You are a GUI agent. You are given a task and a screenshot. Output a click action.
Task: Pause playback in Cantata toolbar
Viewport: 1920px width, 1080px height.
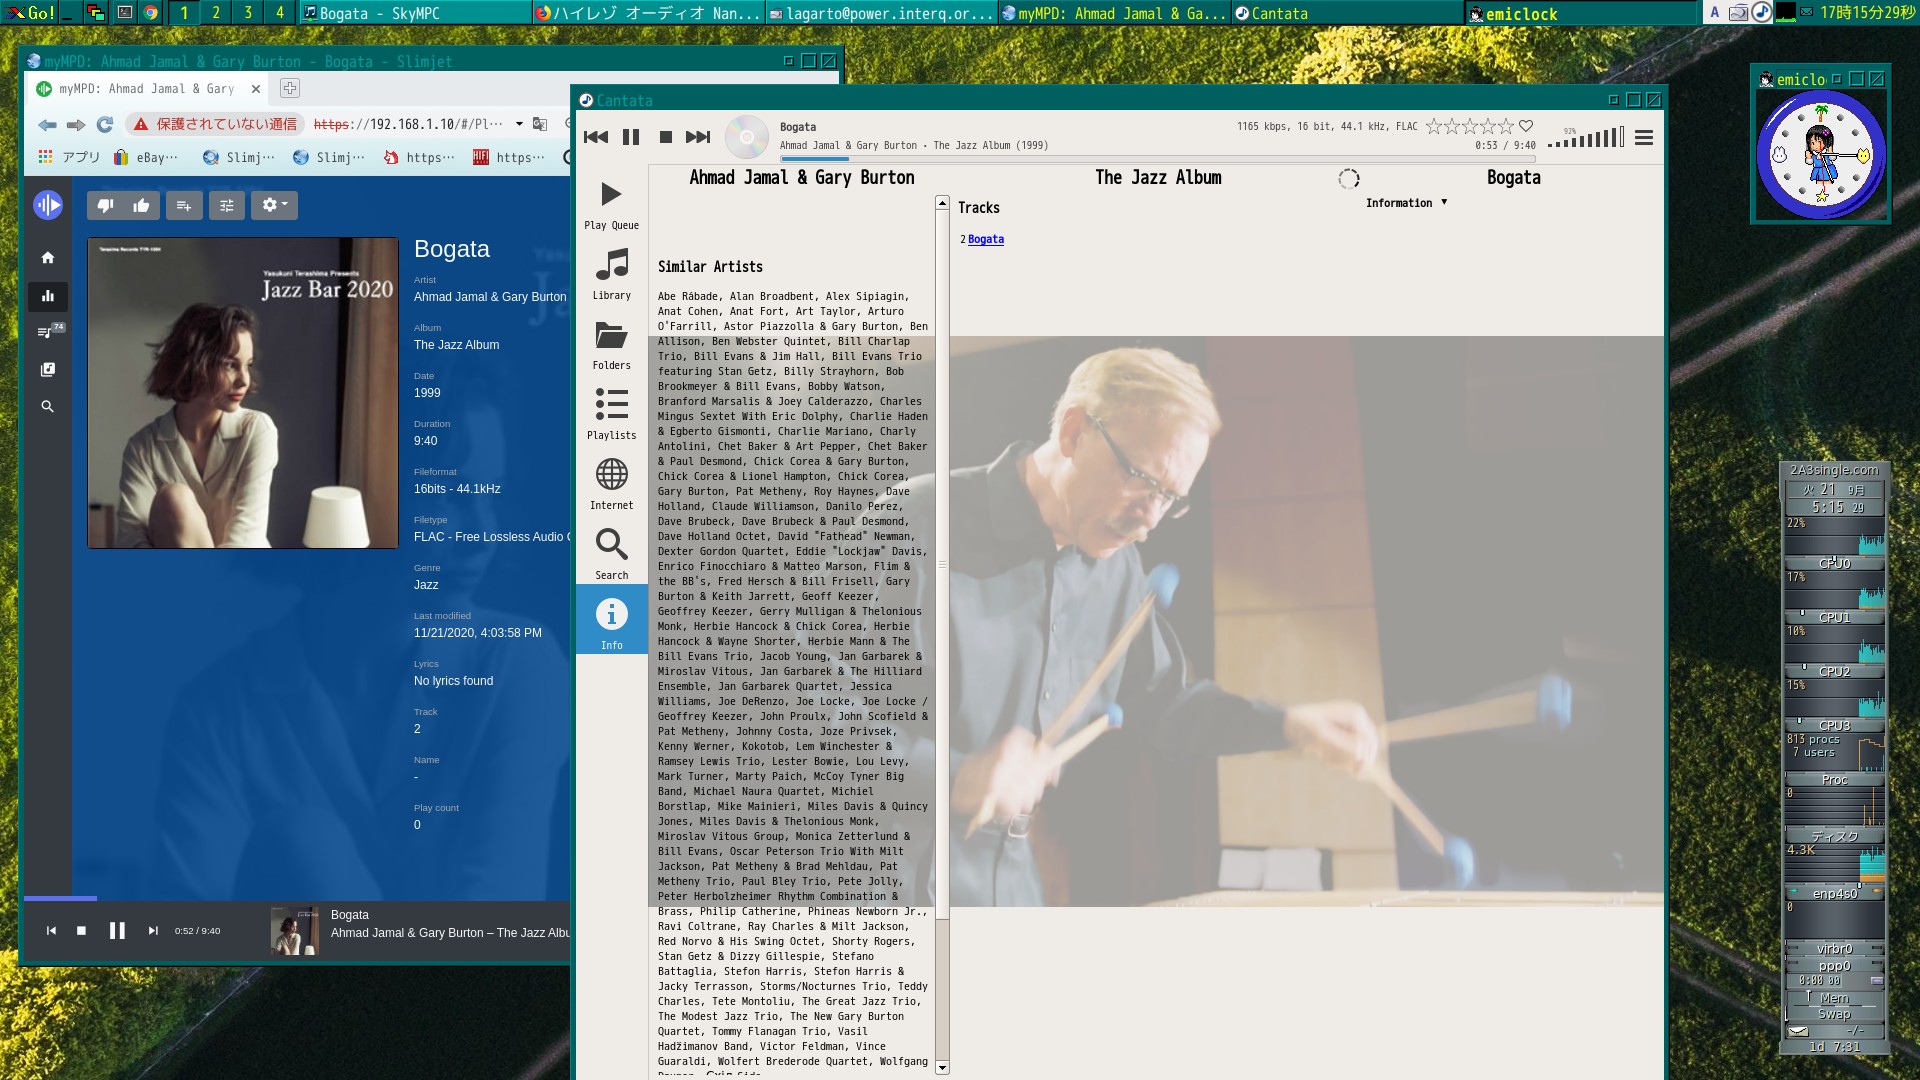631,137
